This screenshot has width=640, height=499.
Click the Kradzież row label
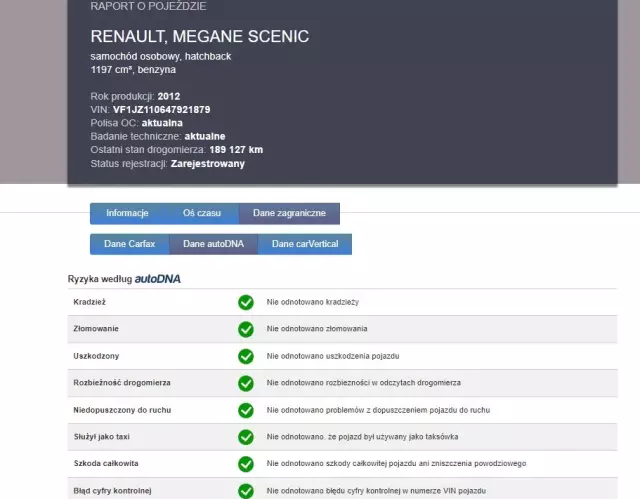click(x=89, y=302)
